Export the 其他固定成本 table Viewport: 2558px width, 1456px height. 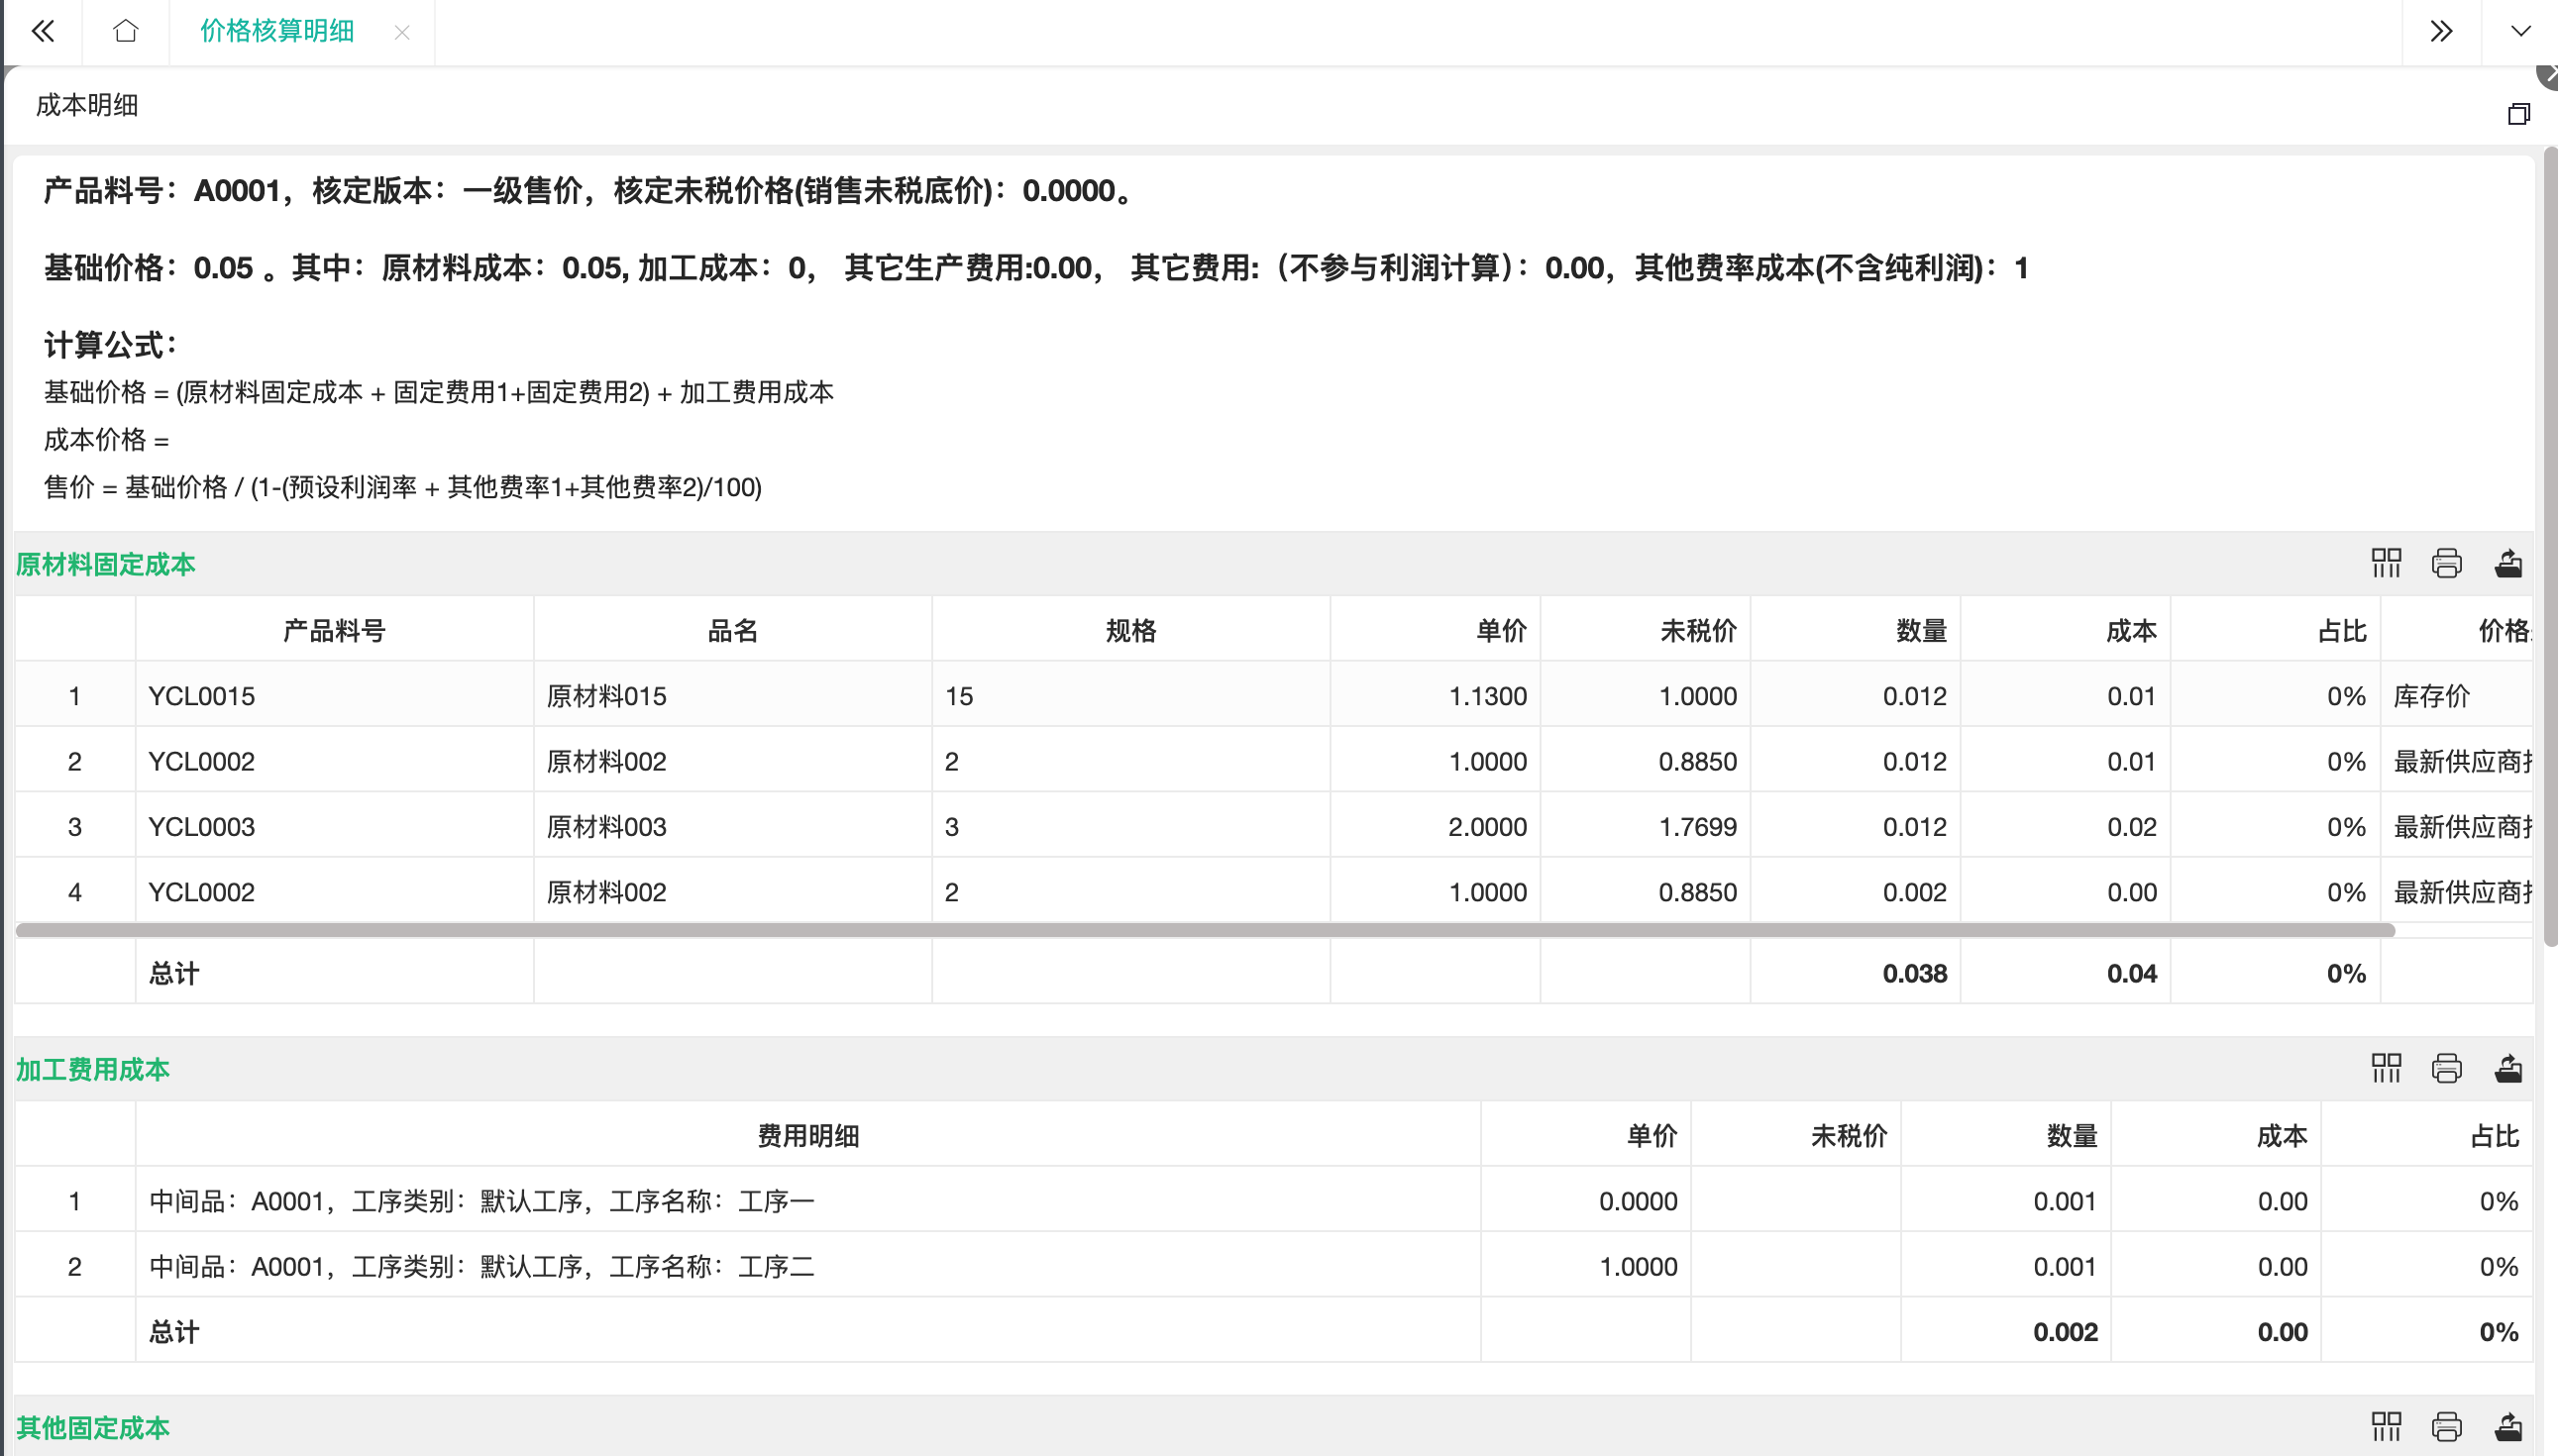(2507, 1426)
